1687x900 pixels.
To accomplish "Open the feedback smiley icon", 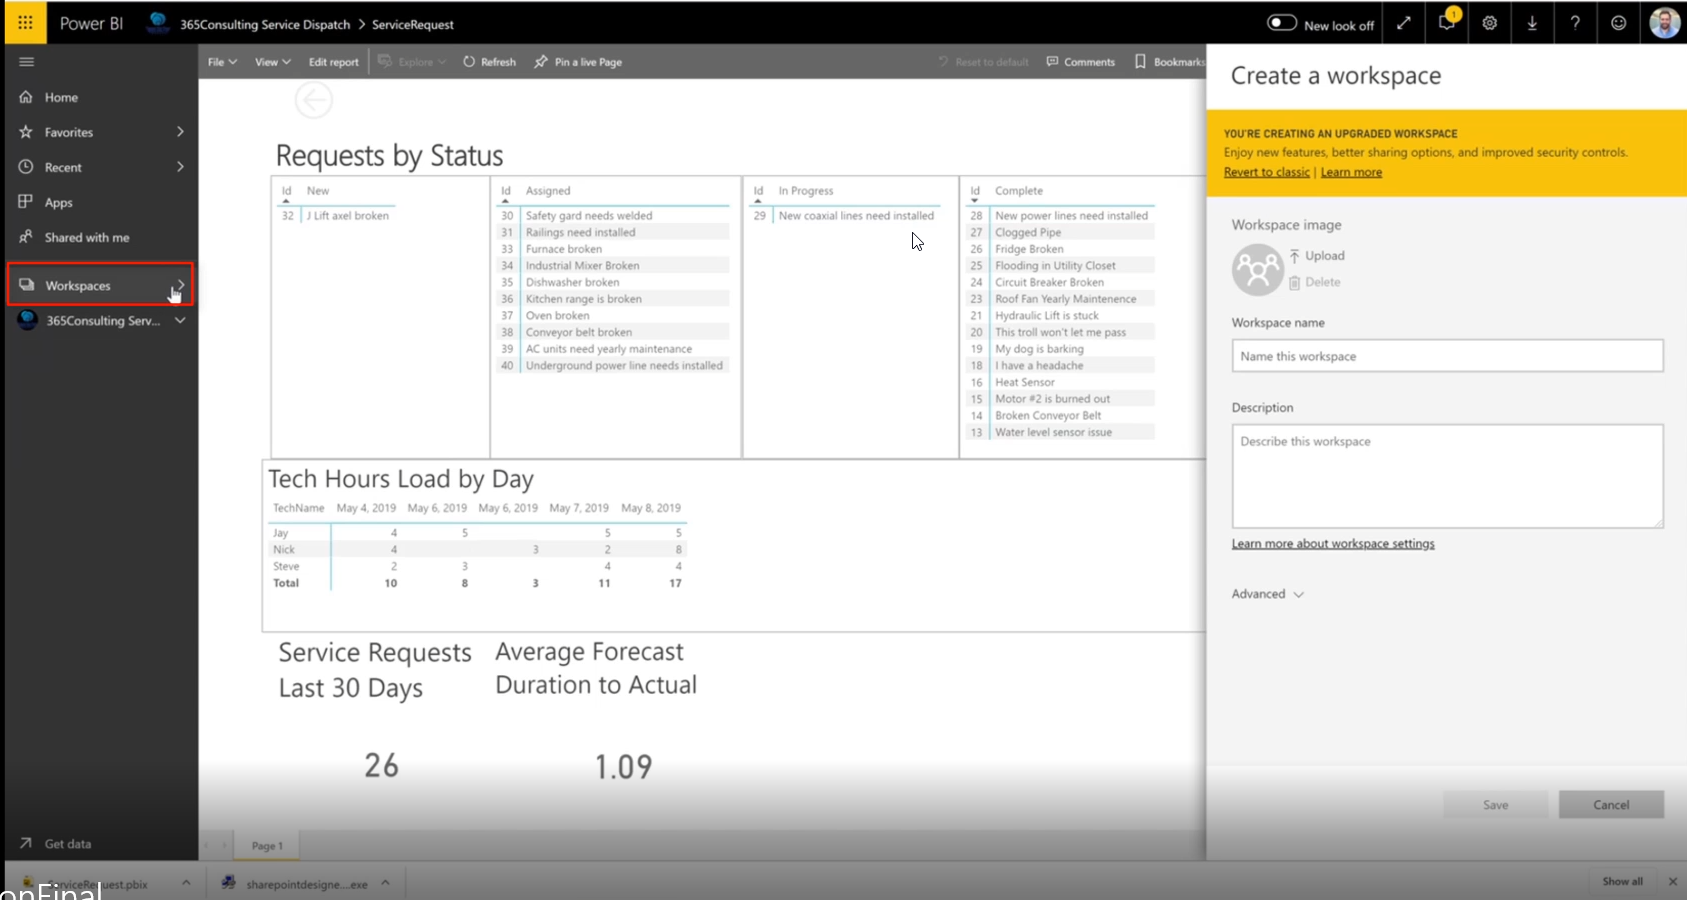I will (1618, 23).
